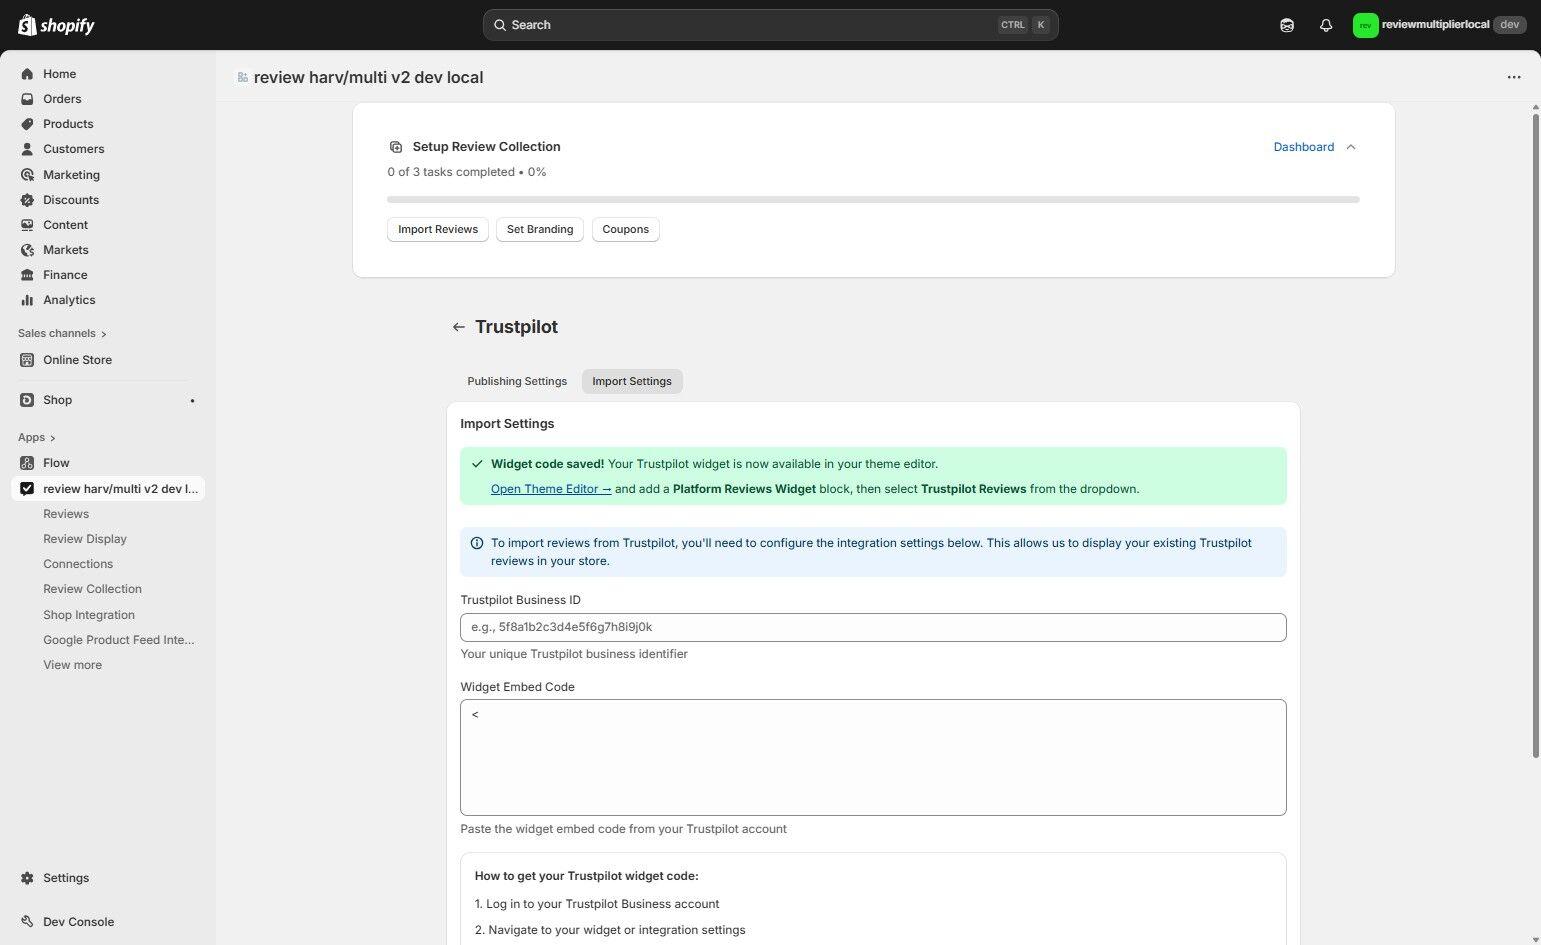Click the success checkmark icon
This screenshot has width=1541, height=945.
tap(477, 464)
